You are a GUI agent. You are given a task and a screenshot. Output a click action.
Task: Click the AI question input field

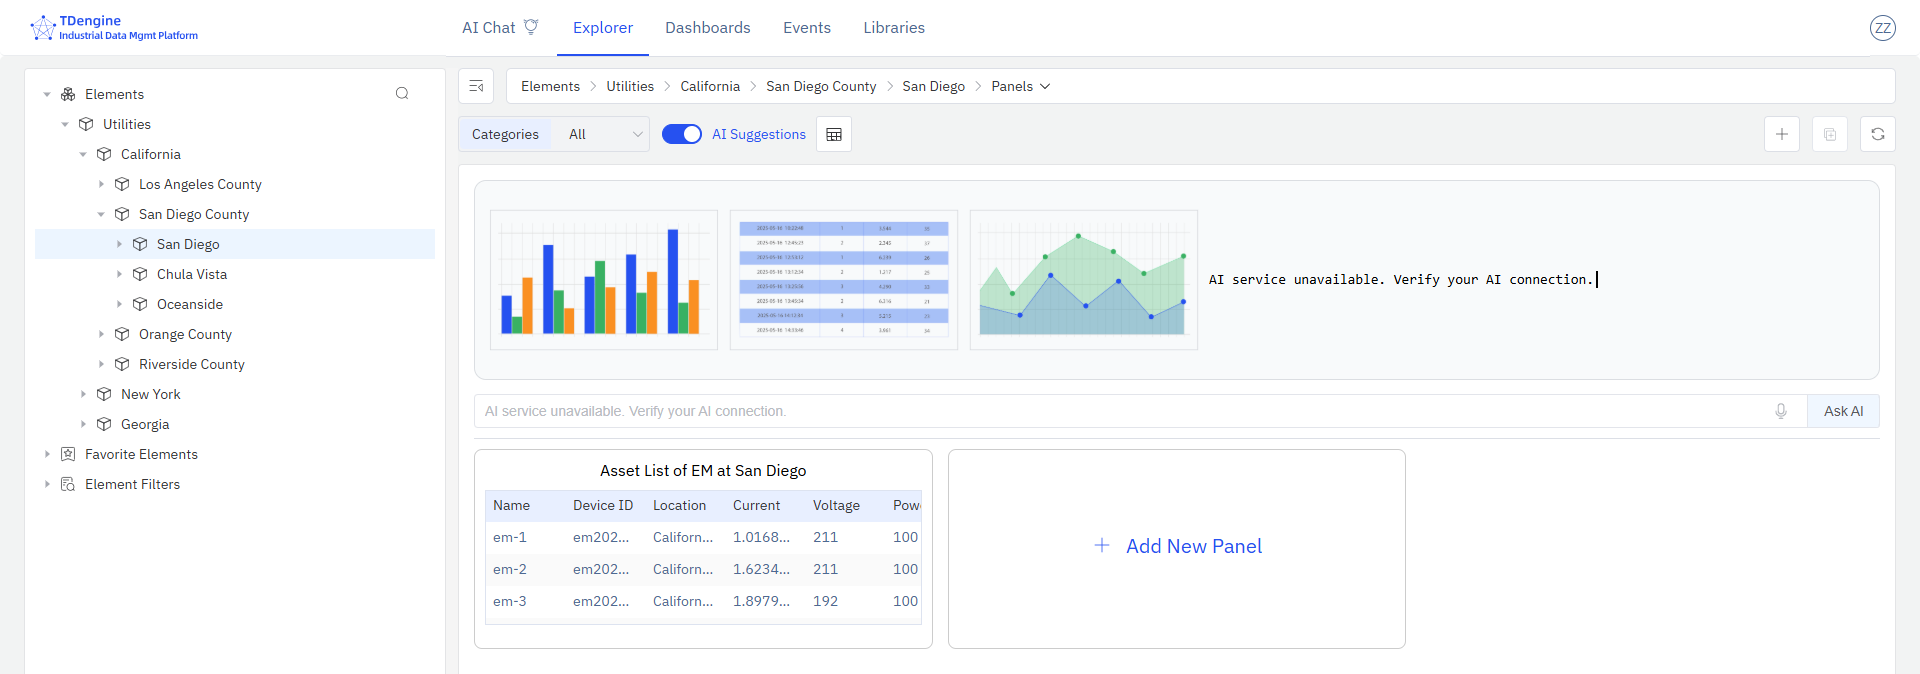click(1120, 411)
